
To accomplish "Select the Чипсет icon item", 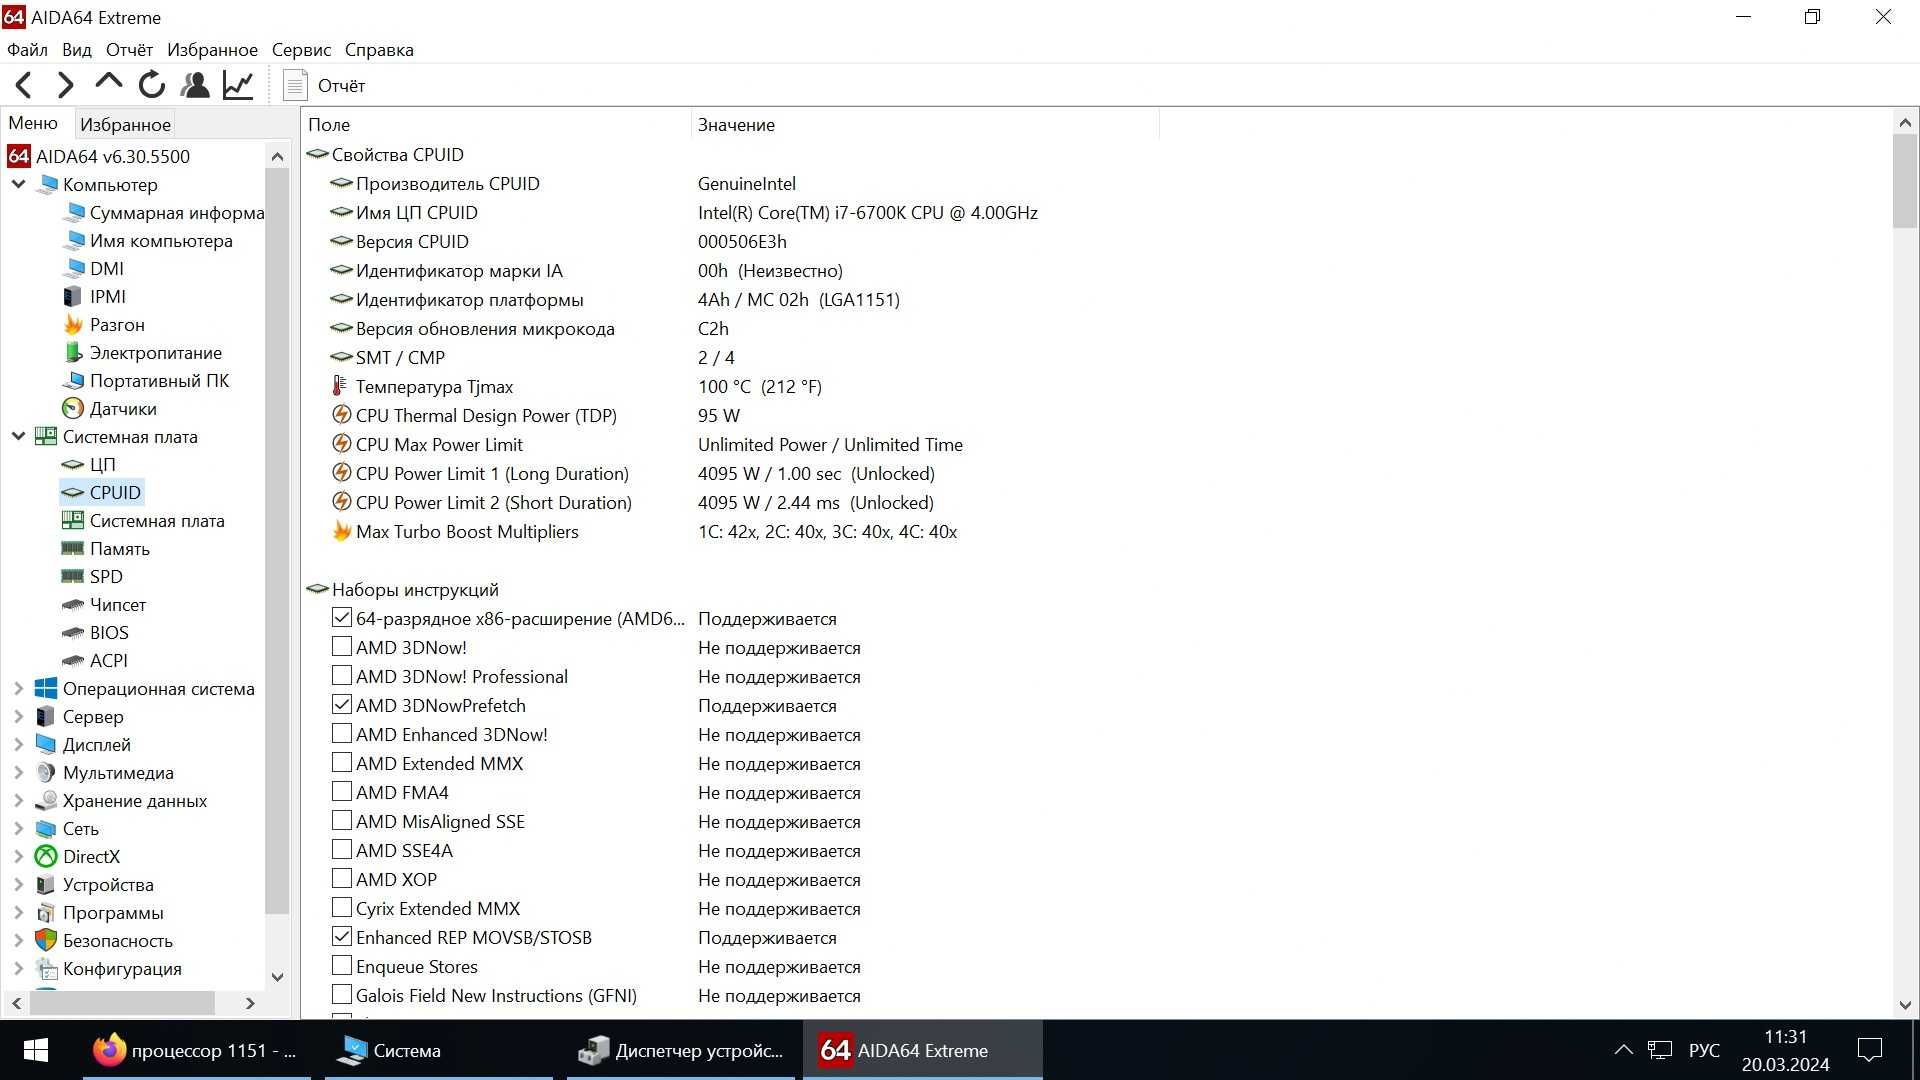I will tap(73, 604).
